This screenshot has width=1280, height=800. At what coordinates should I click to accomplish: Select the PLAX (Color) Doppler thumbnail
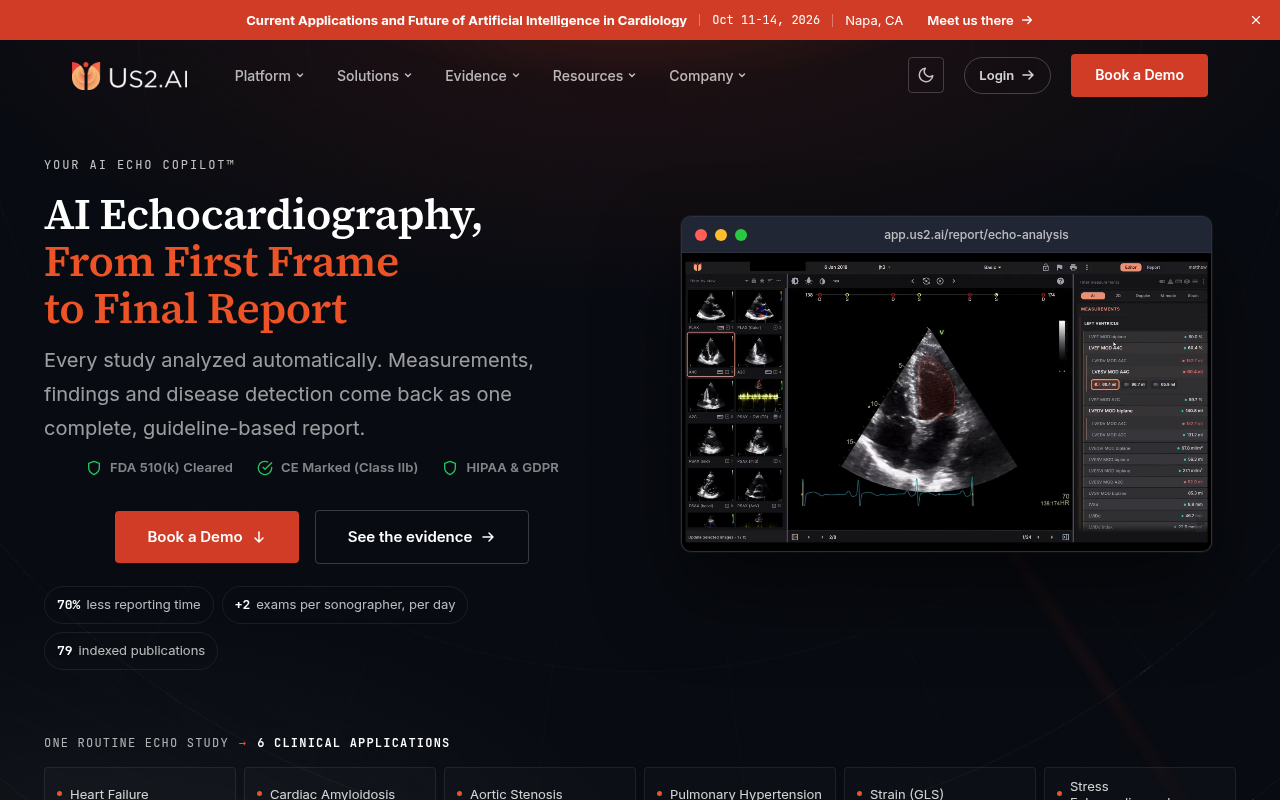coord(759,310)
